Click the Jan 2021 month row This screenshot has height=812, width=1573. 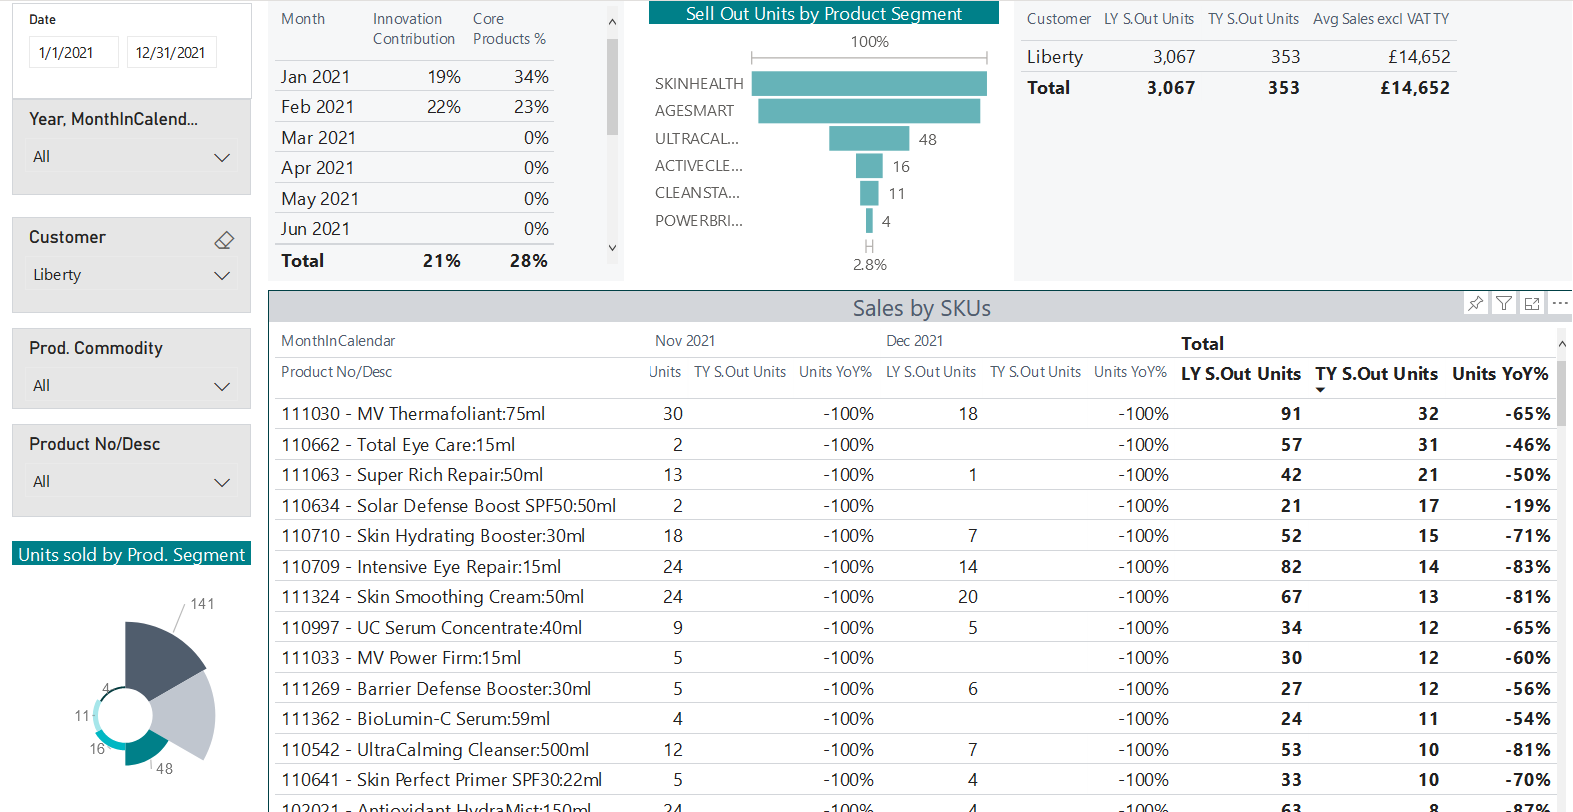414,77
